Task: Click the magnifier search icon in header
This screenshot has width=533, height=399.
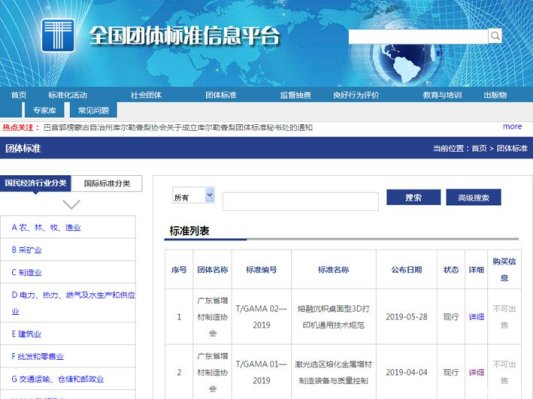Action: pos(495,36)
